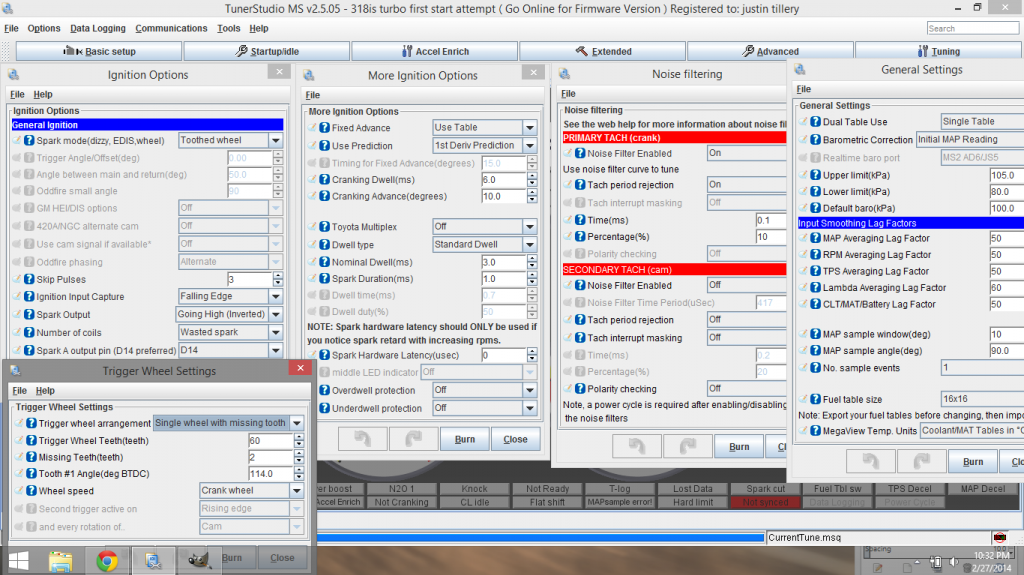Open Google Chrome from the taskbar

pyautogui.click(x=106, y=561)
